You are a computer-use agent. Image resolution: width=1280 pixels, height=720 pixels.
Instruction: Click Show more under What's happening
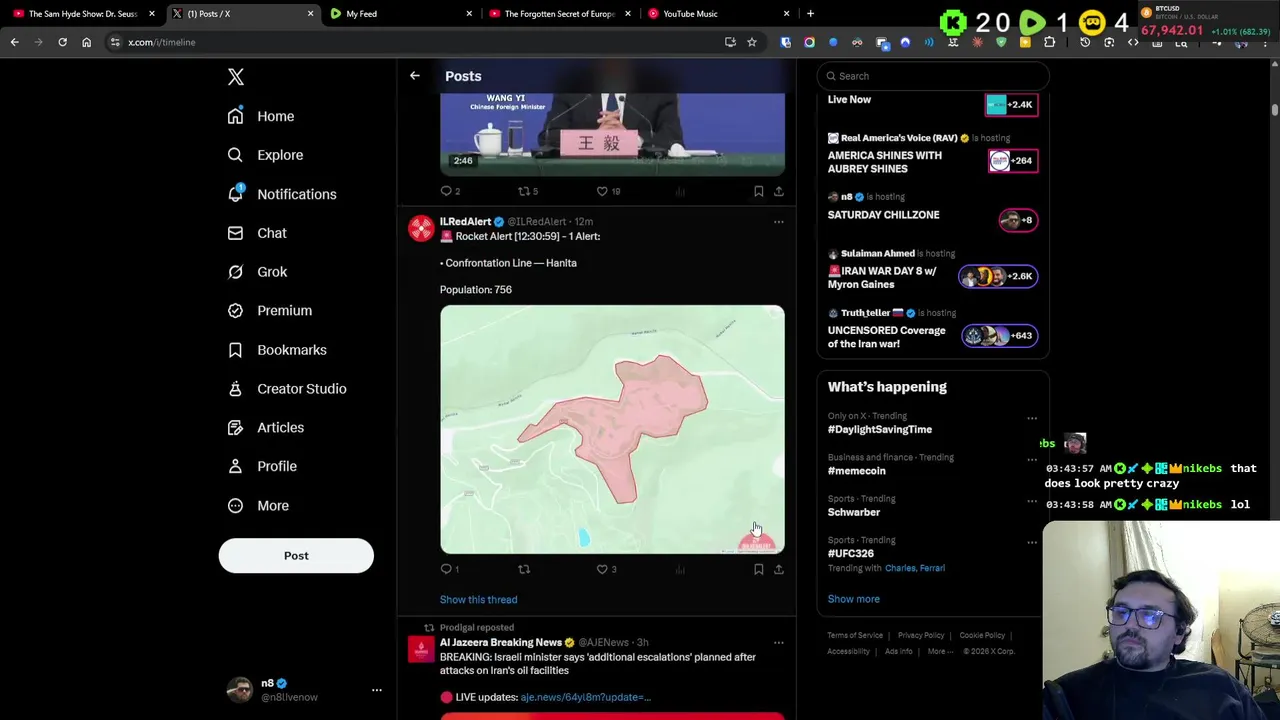pyautogui.click(x=854, y=599)
